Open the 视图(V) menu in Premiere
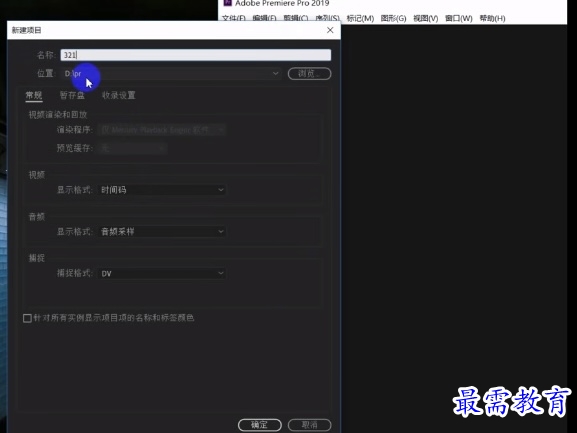Image resolution: width=577 pixels, height=433 pixels. point(425,18)
